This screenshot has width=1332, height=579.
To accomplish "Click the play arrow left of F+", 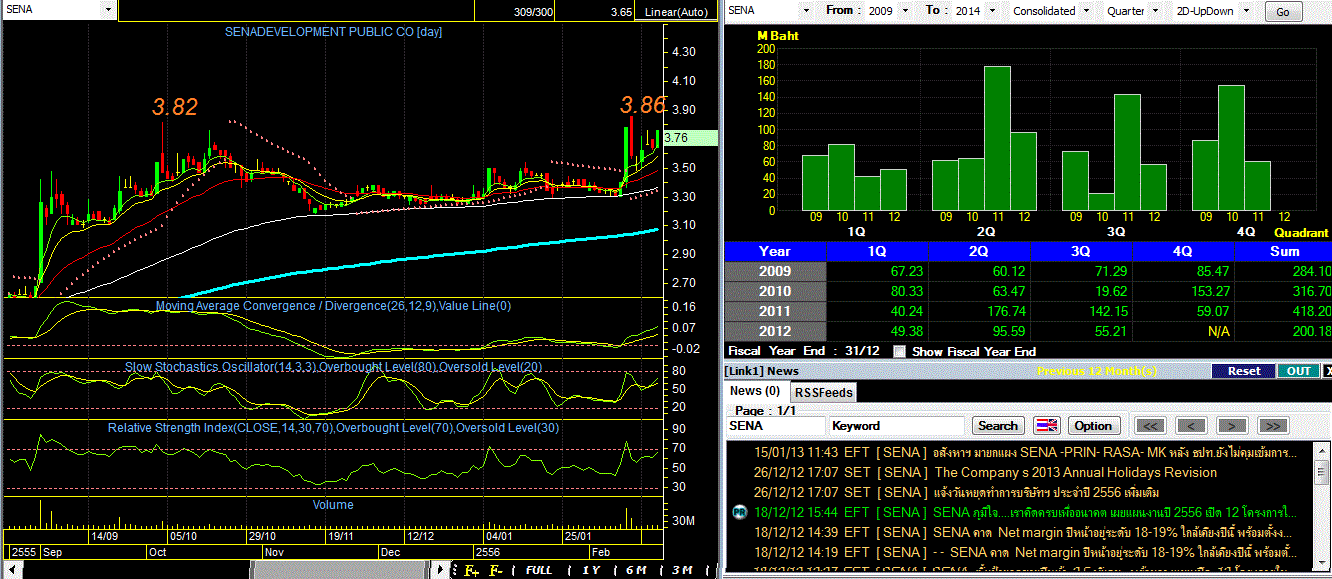I will [441, 571].
